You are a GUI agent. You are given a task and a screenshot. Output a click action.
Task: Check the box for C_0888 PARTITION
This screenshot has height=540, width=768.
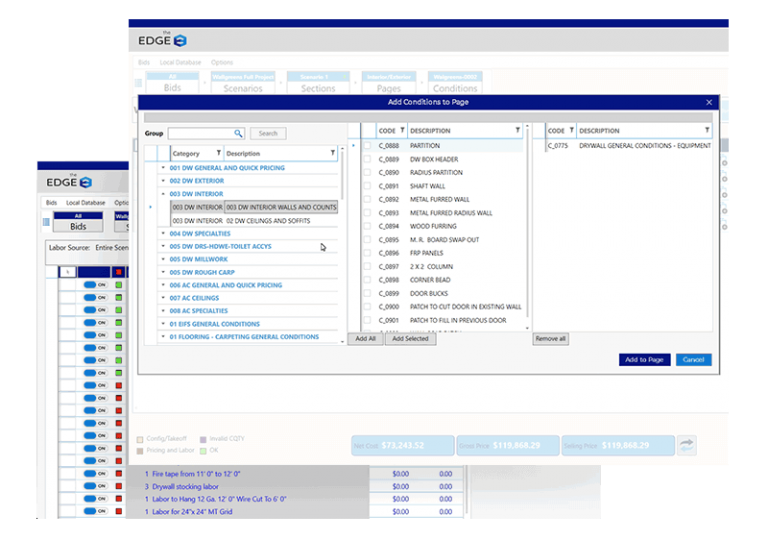coord(367,146)
